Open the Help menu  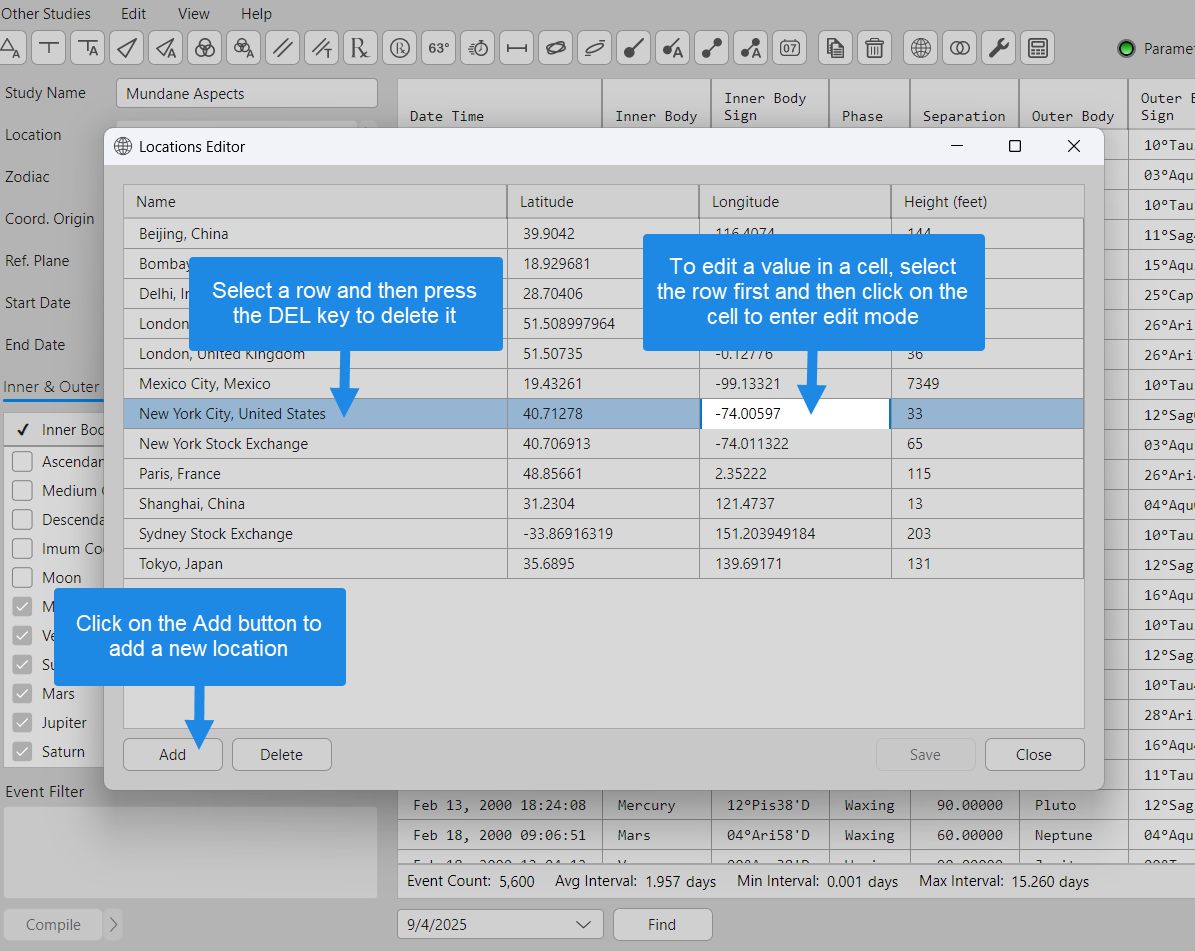coord(256,14)
